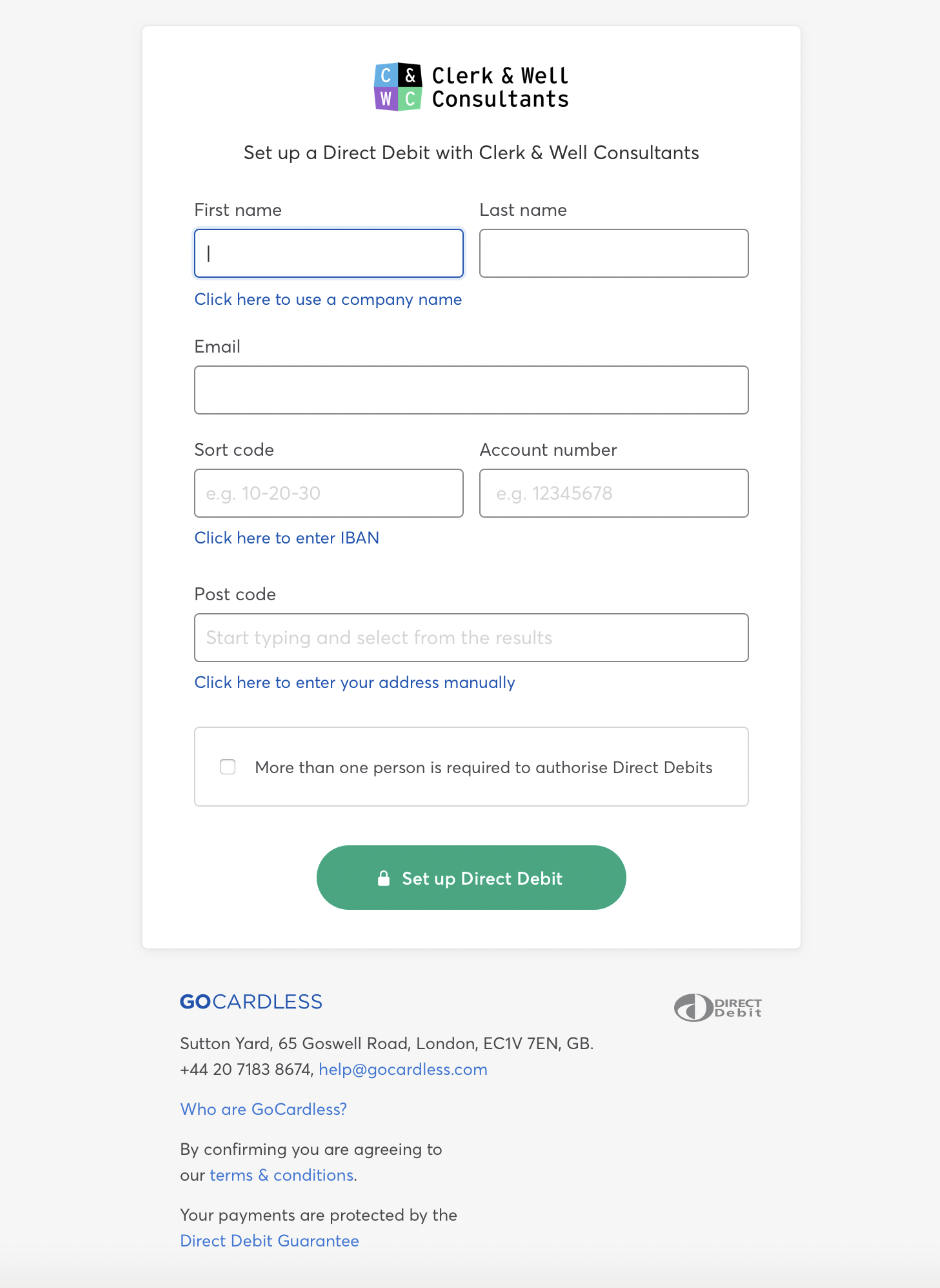Focus the Account number input

613,493
